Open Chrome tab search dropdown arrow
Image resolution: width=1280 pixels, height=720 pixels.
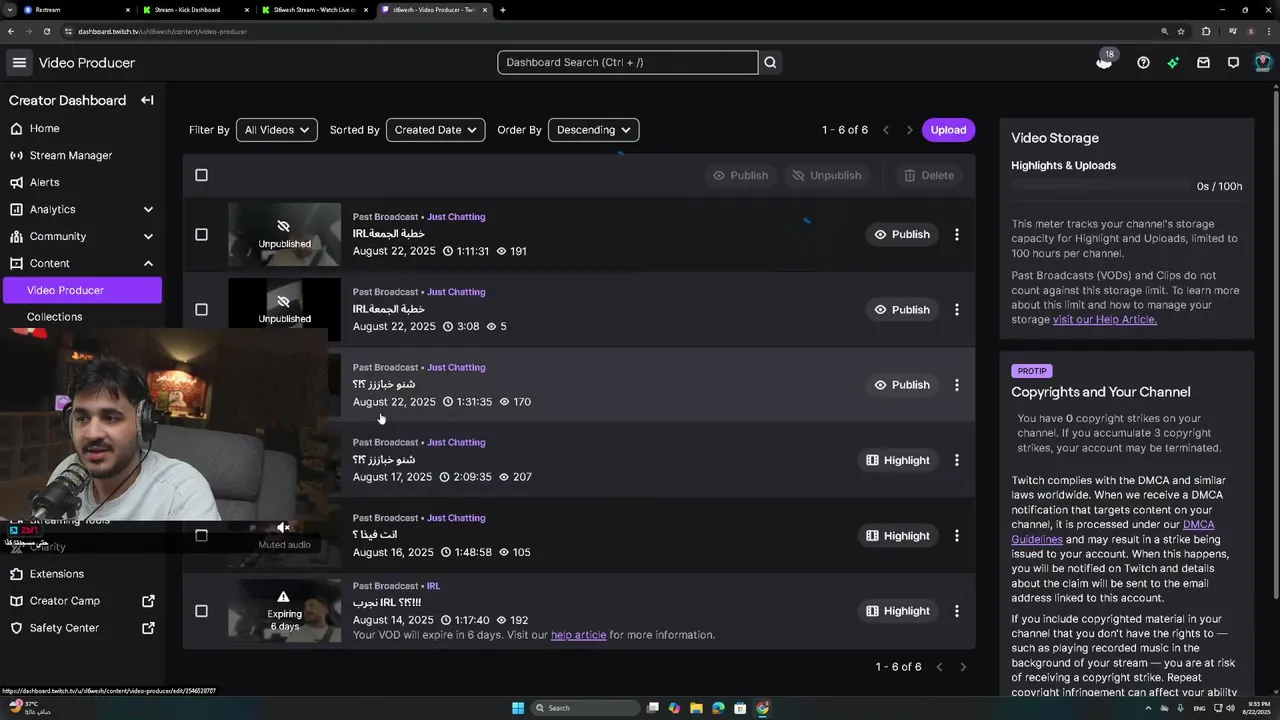[x=10, y=10]
